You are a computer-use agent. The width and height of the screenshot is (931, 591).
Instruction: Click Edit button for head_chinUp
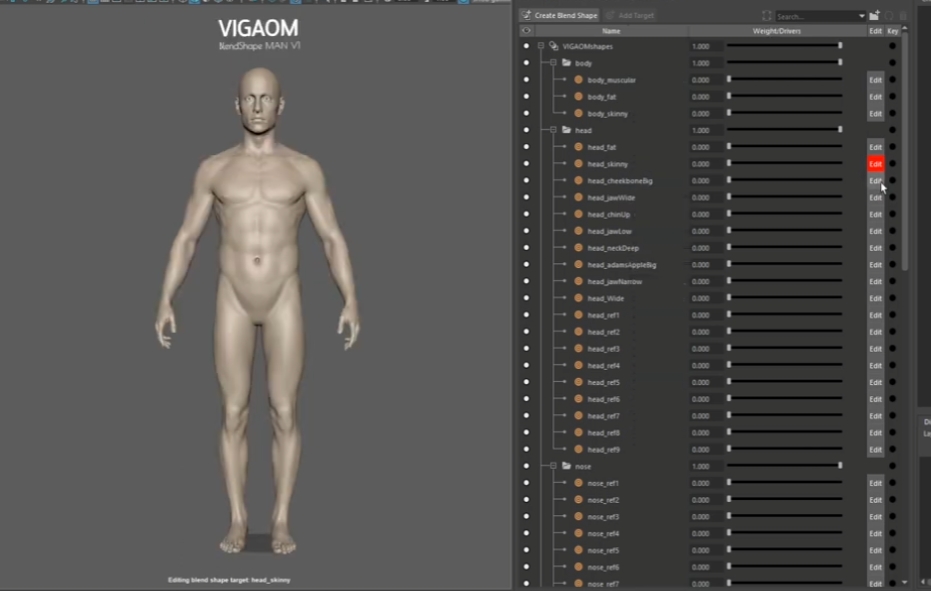(x=875, y=214)
